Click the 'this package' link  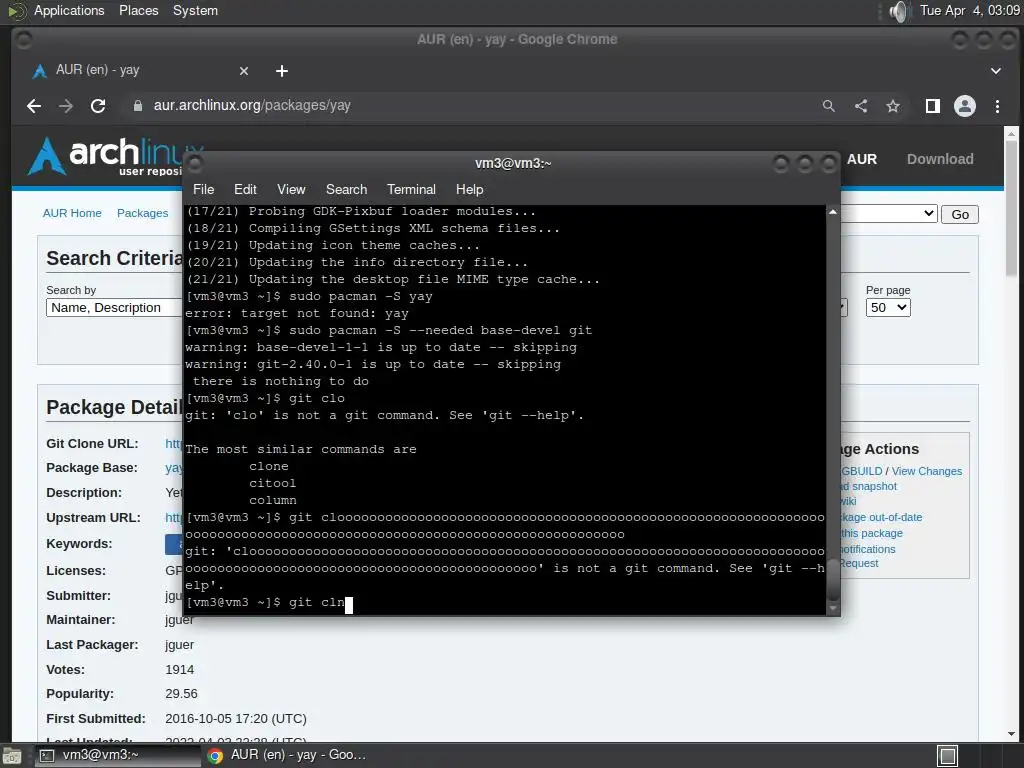[x=872, y=534]
